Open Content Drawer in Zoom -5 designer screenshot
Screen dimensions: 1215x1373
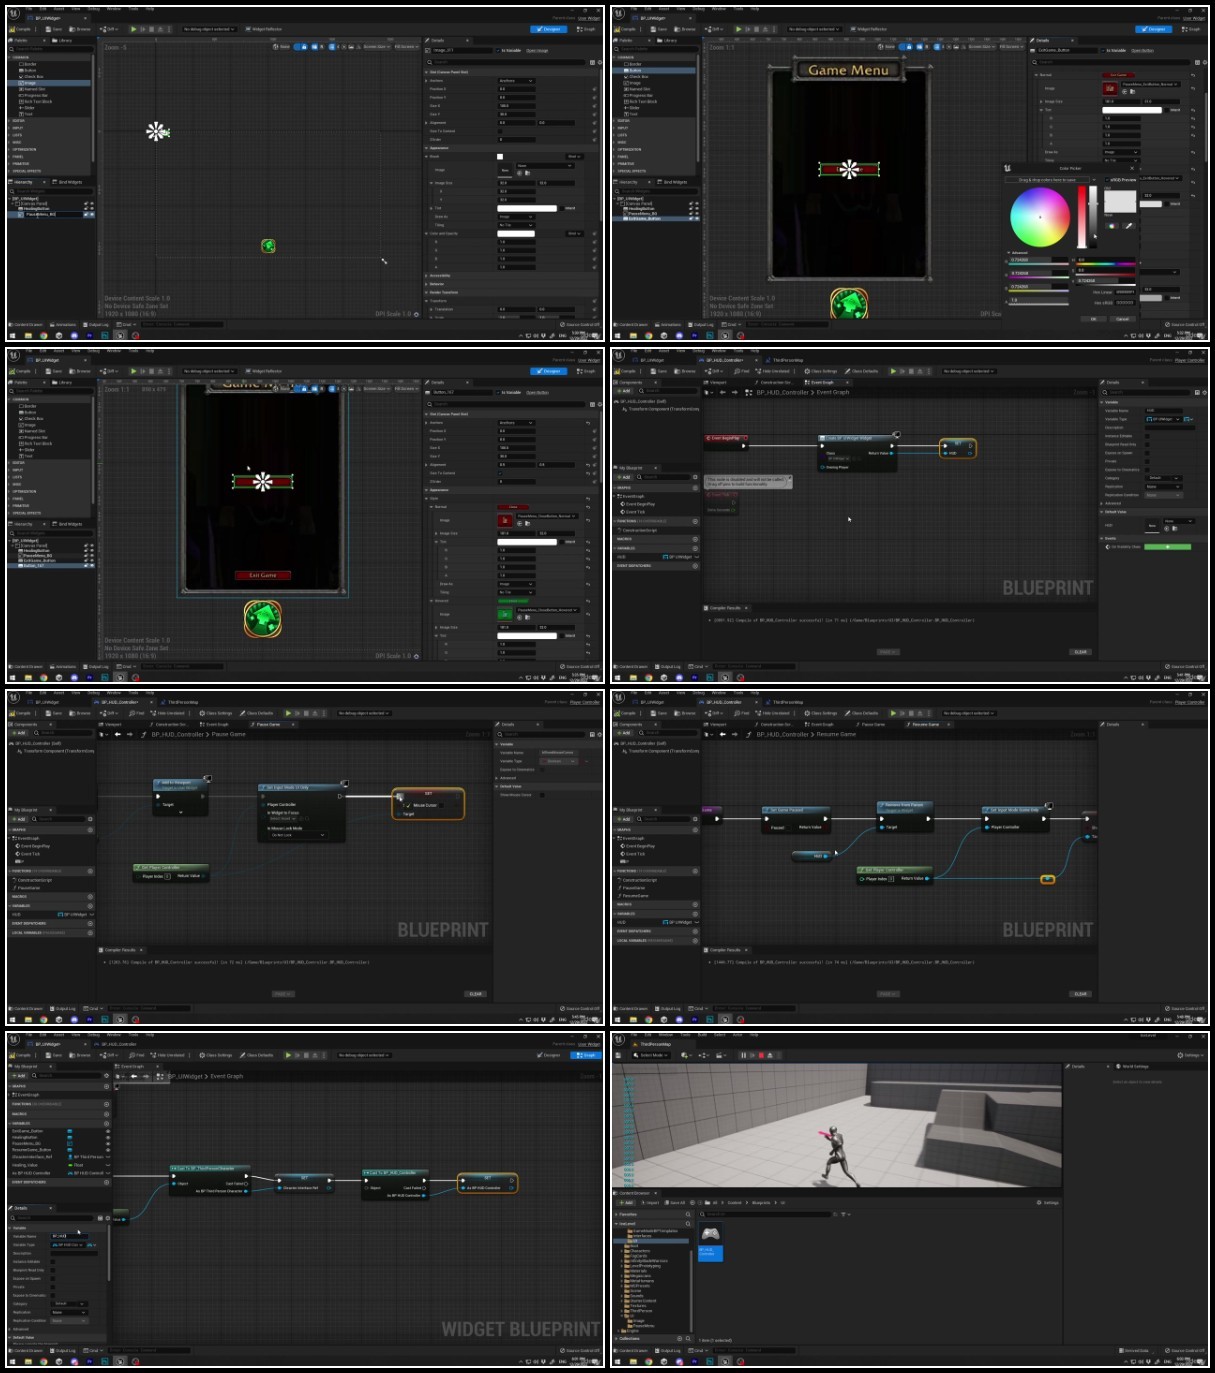26,324
